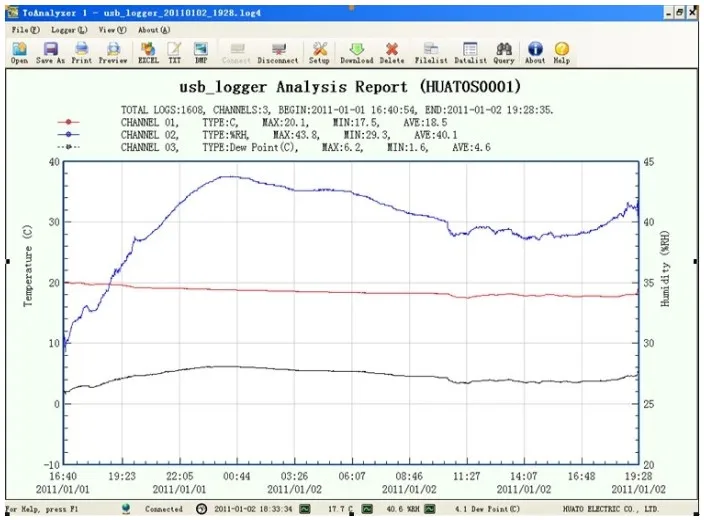Click the Save As toolbar icon
The image size is (704, 520).
point(50,50)
